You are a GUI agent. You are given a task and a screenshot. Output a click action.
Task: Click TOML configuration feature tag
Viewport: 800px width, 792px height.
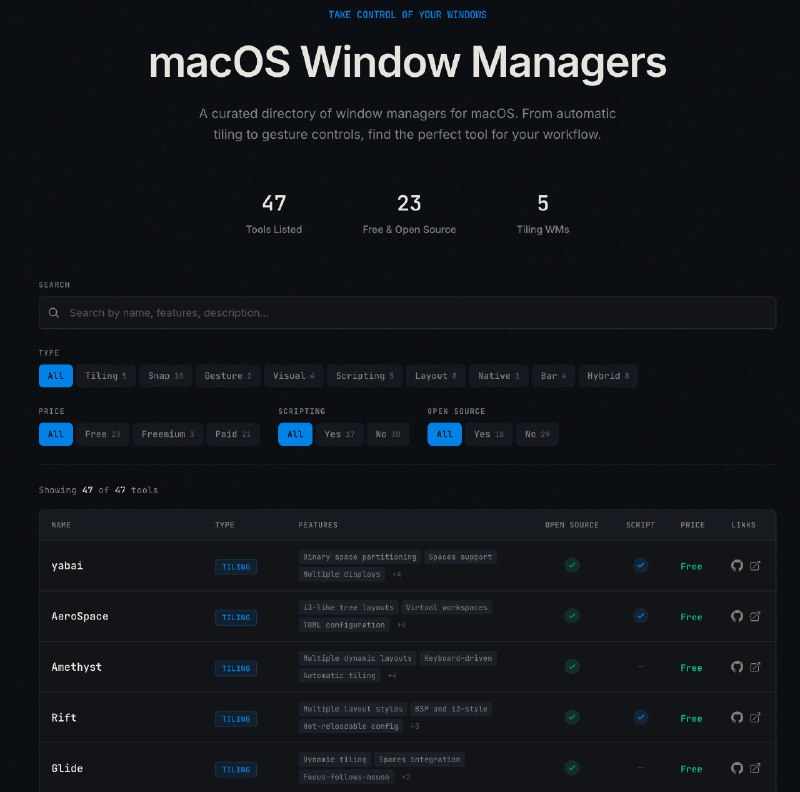point(344,625)
